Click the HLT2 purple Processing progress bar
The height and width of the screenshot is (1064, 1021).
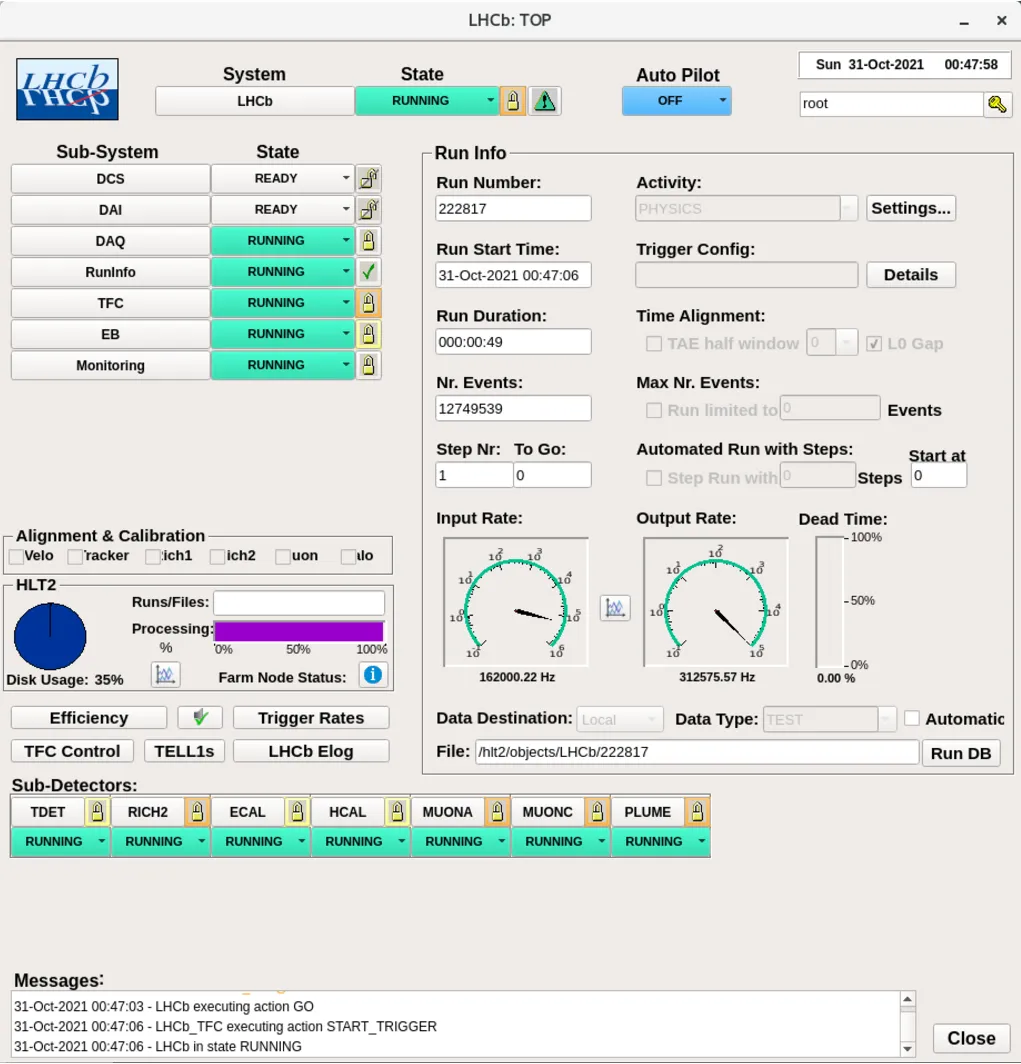(298, 631)
